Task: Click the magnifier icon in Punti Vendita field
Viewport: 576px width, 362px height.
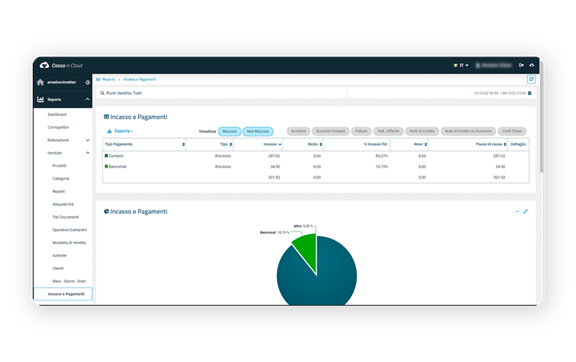Action: click(102, 93)
